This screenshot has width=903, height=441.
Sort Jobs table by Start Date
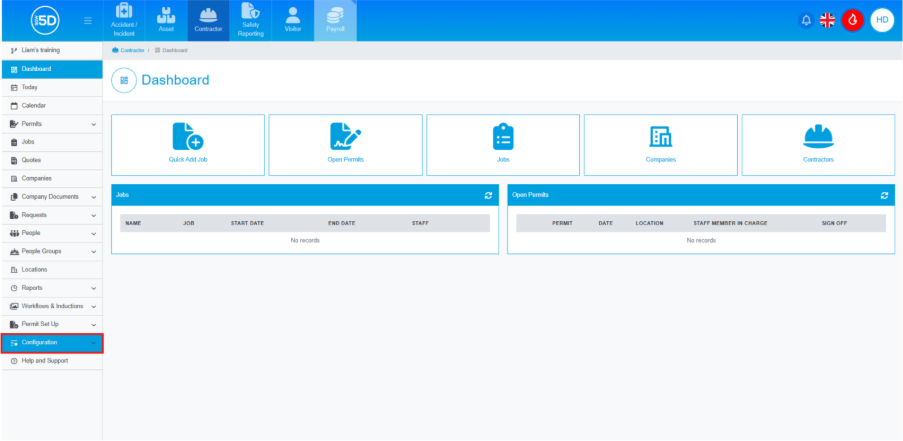pyautogui.click(x=247, y=223)
